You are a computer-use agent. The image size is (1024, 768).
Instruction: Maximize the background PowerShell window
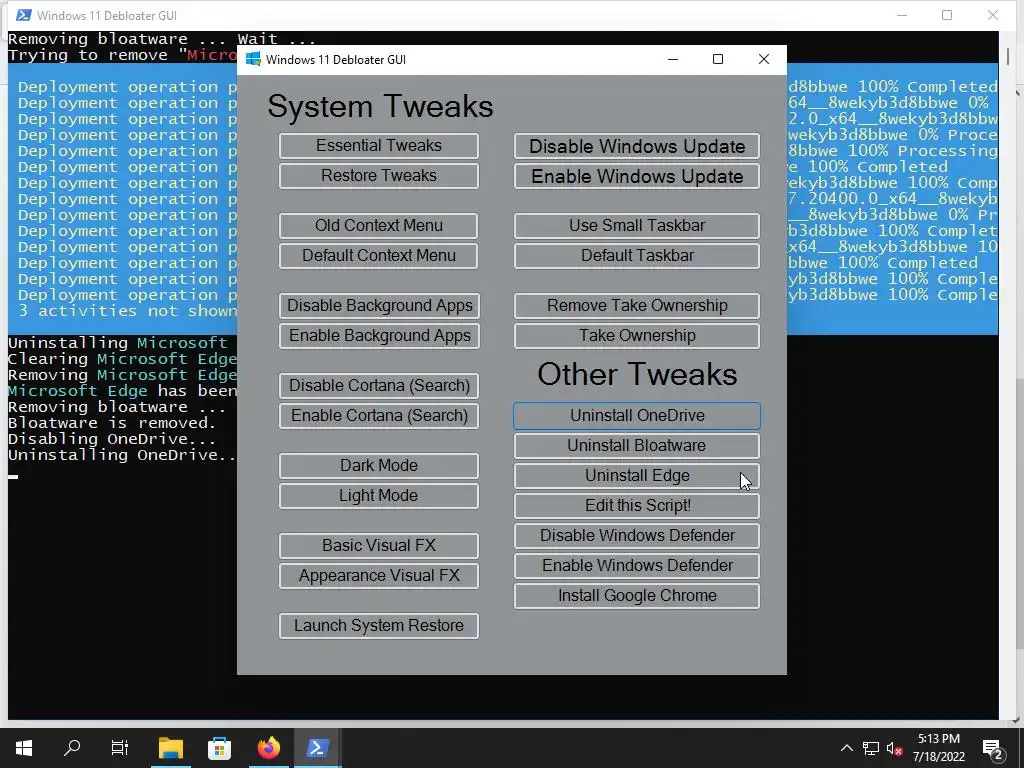[947, 15]
